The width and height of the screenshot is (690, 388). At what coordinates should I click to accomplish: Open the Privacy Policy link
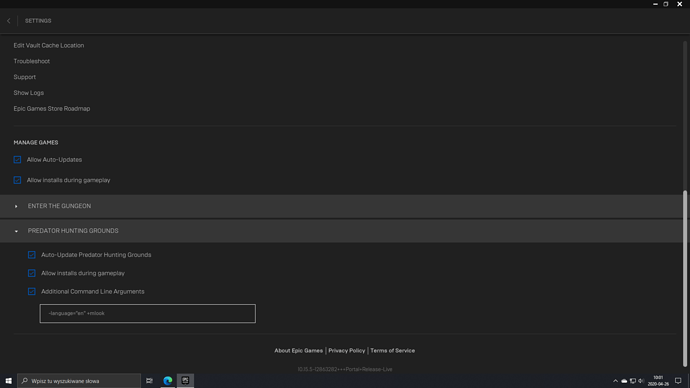tap(346, 351)
